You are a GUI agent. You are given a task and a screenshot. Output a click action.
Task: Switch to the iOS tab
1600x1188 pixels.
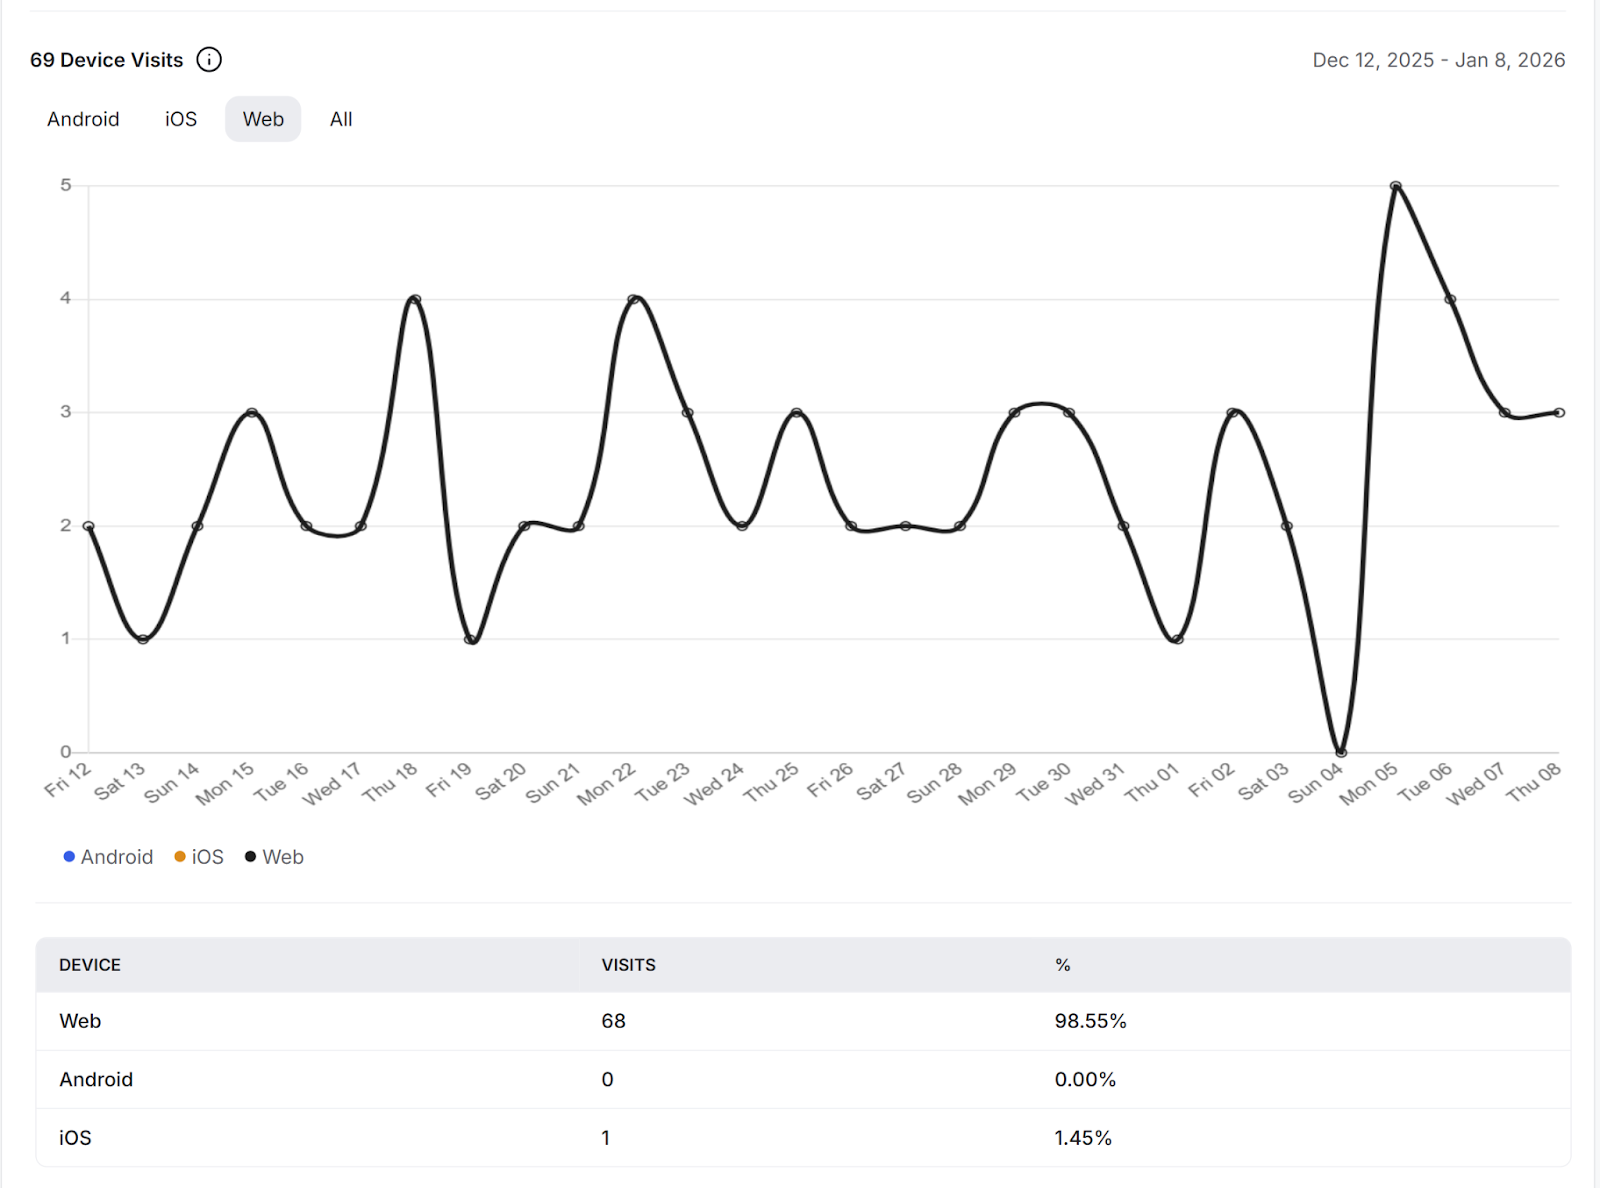[181, 119]
